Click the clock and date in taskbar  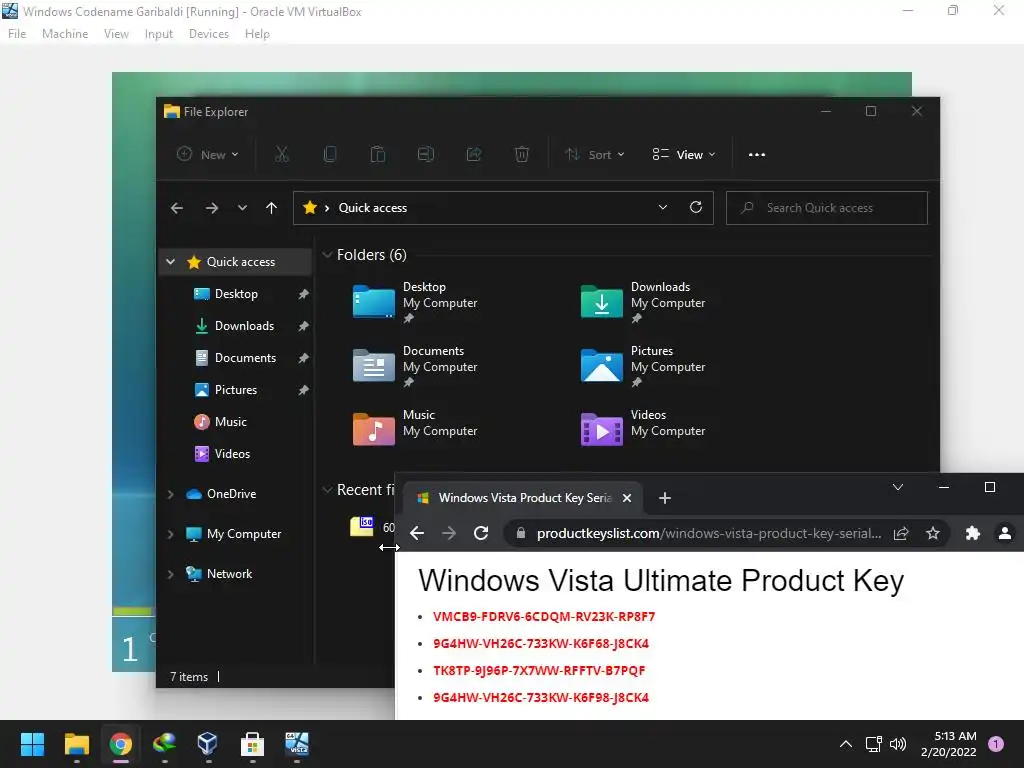click(948, 744)
